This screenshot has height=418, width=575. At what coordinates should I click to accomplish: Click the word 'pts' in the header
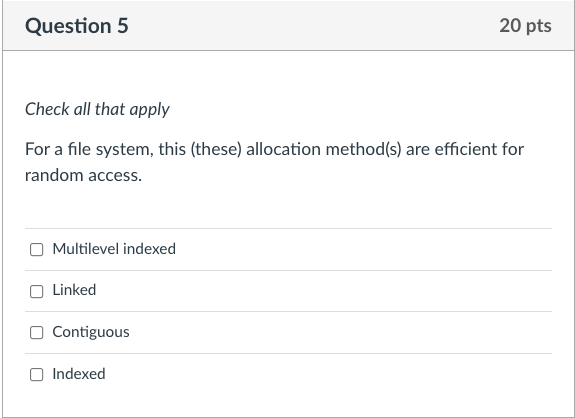pyautogui.click(x=539, y=26)
